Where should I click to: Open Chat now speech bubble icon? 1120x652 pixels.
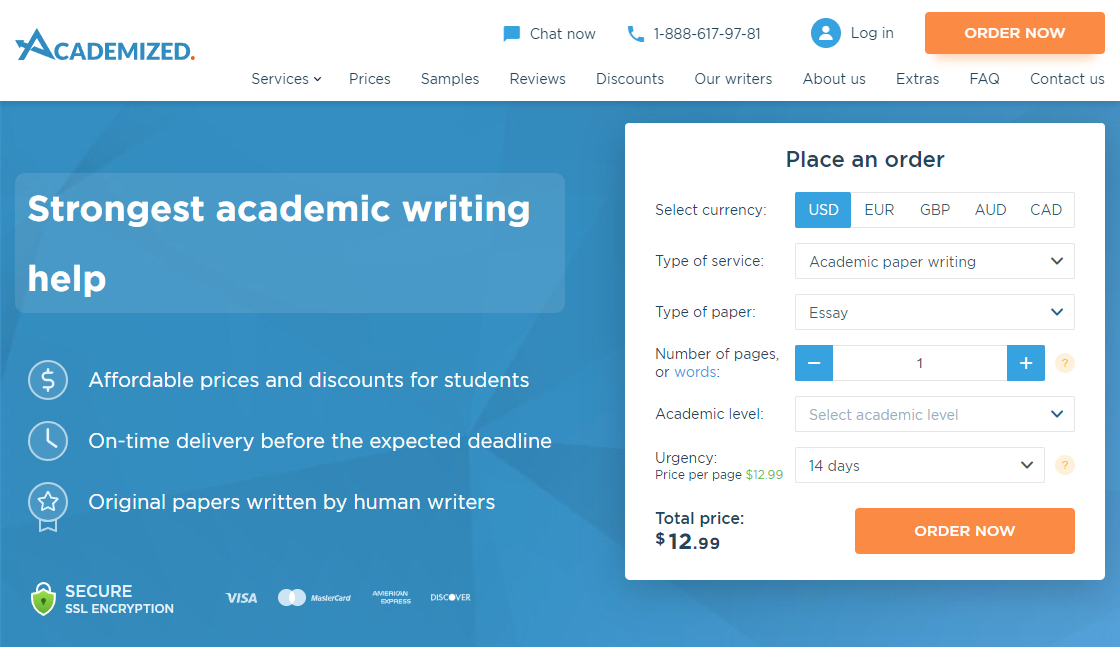(512, 34)
